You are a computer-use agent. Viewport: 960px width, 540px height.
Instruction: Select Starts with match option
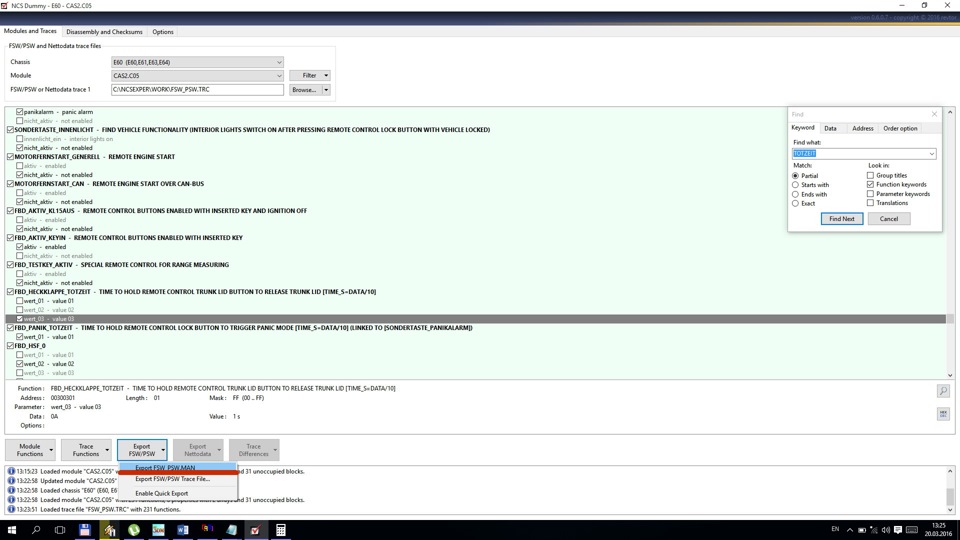pos(795,185)
